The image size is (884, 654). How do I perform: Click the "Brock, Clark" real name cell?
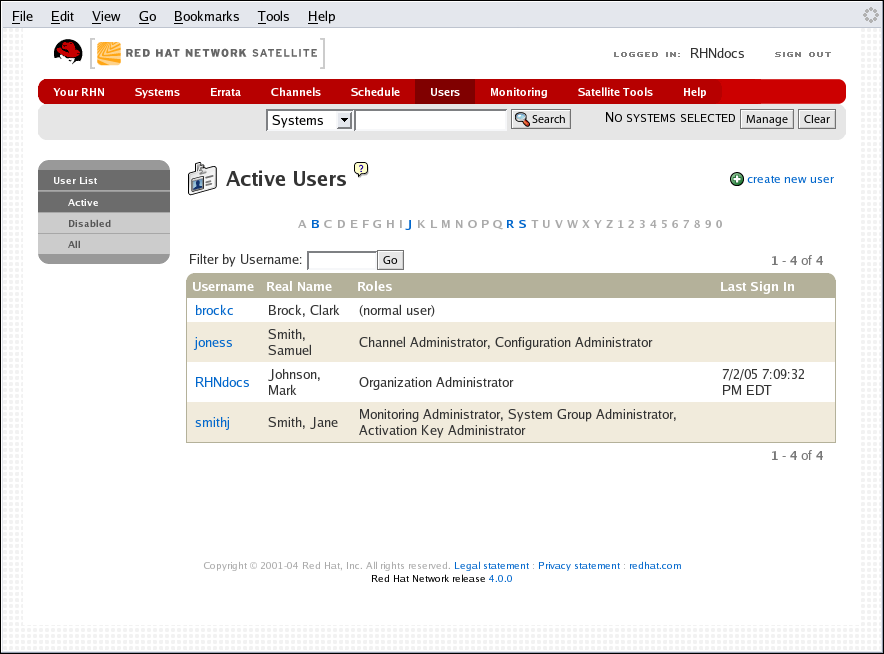coord(303,311)
